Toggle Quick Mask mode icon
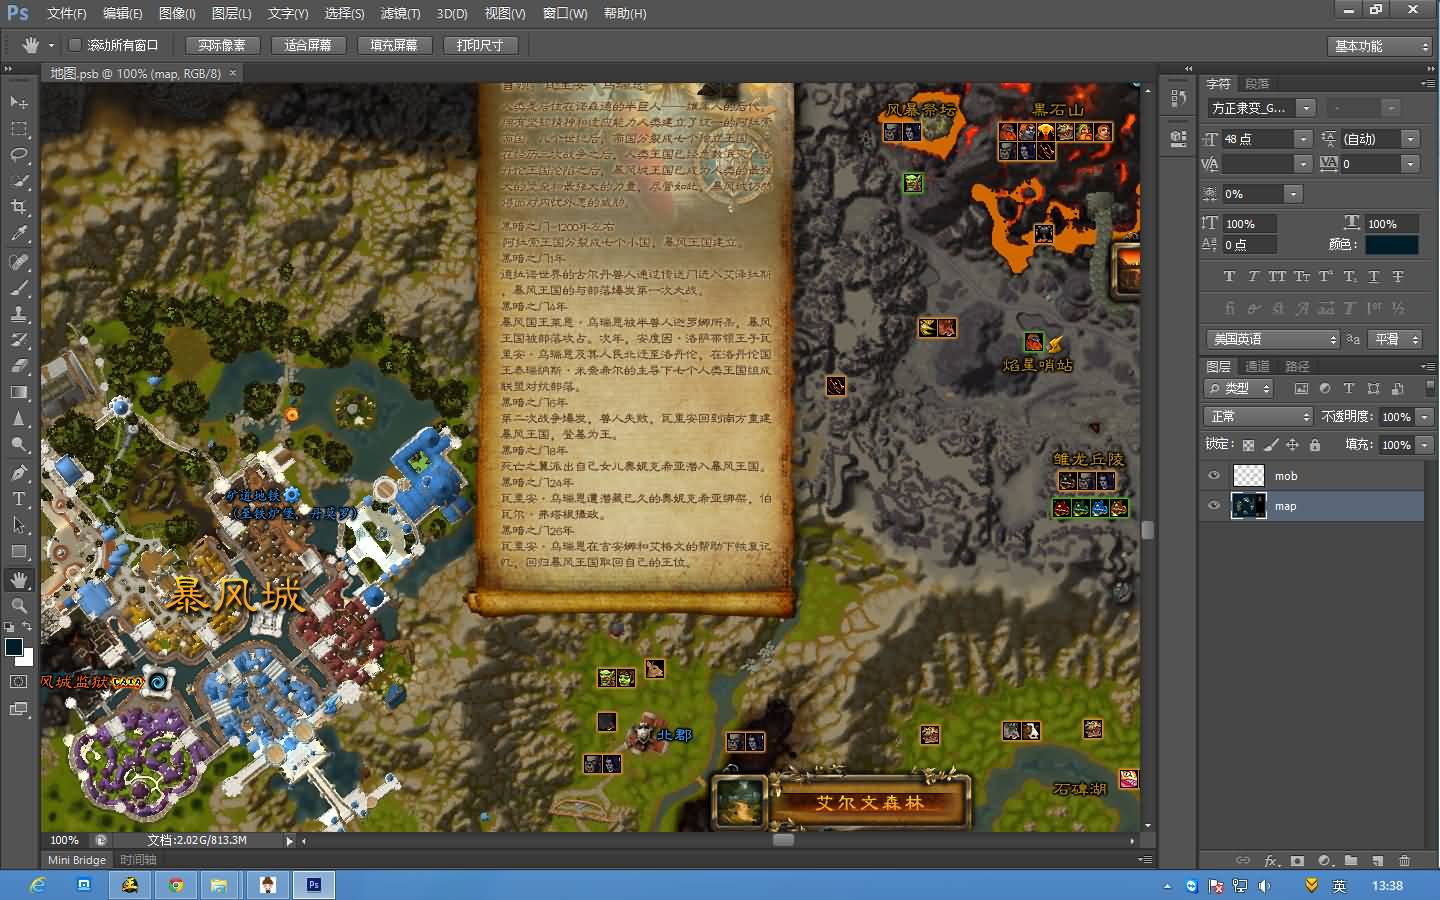 (19, 681)
